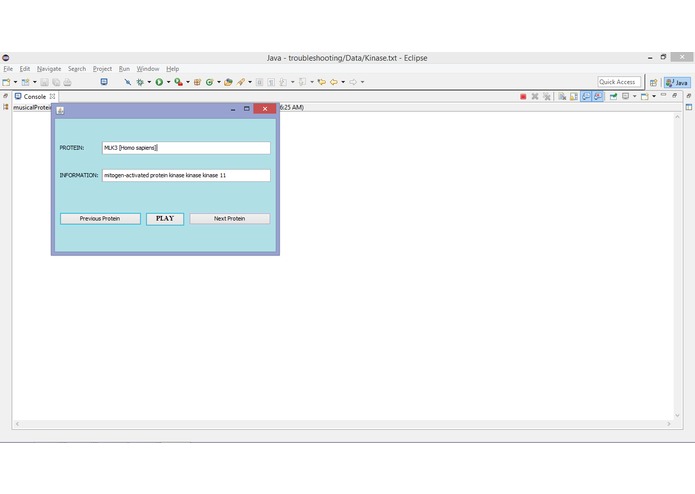Click the Clear Console icon
The width and height of the screenshot is (695, 494).
pyautogui.click(x=562, y=97)
